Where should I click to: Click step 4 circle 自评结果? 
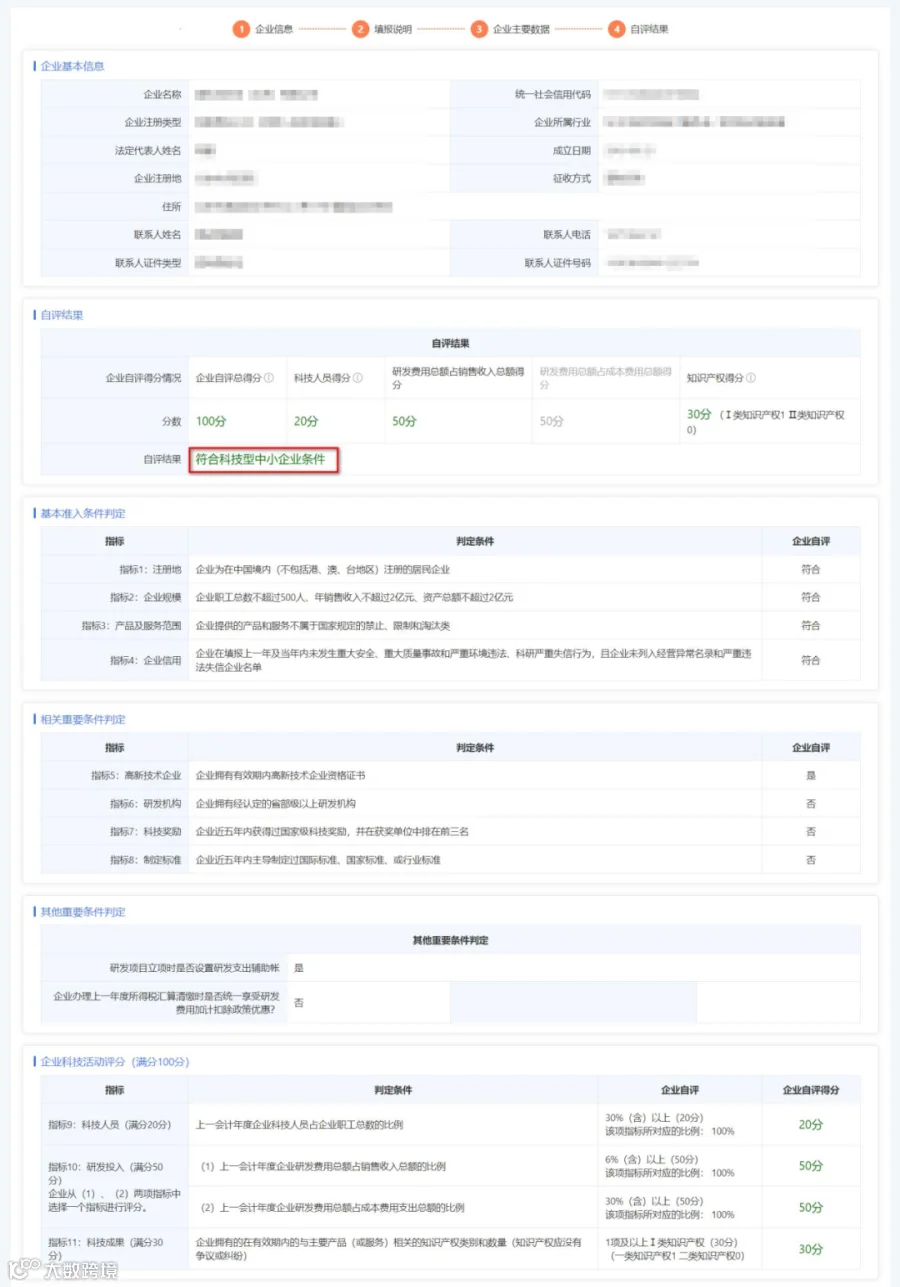617,29
